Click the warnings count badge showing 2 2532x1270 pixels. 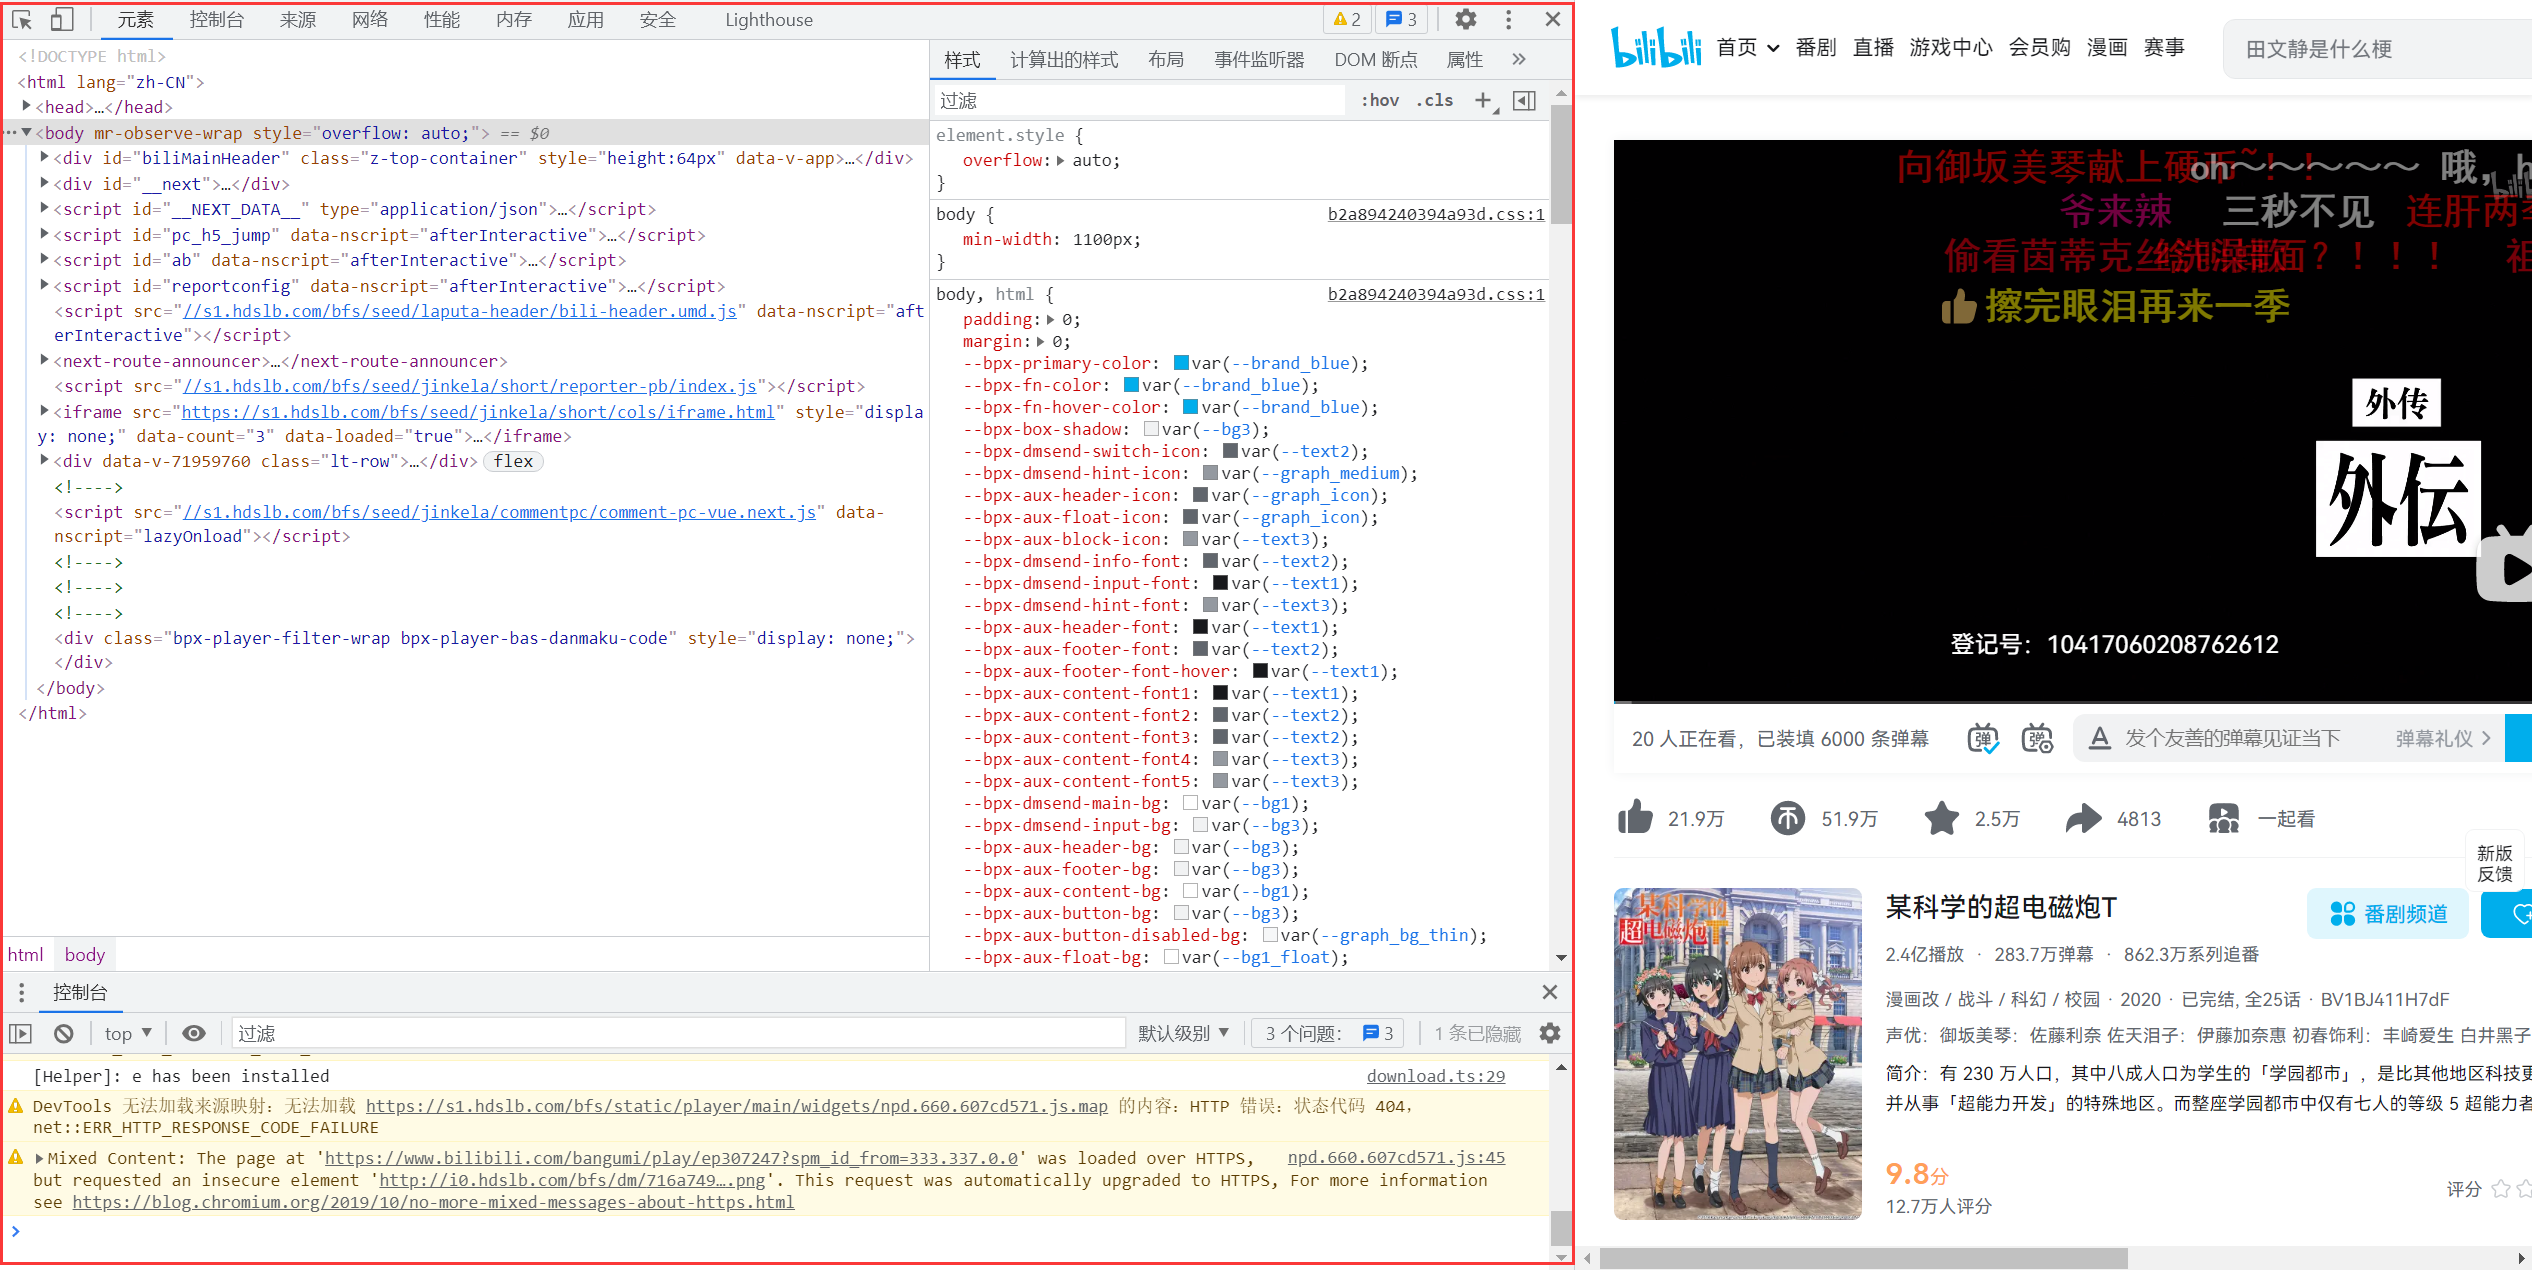tap(1347, 19)
